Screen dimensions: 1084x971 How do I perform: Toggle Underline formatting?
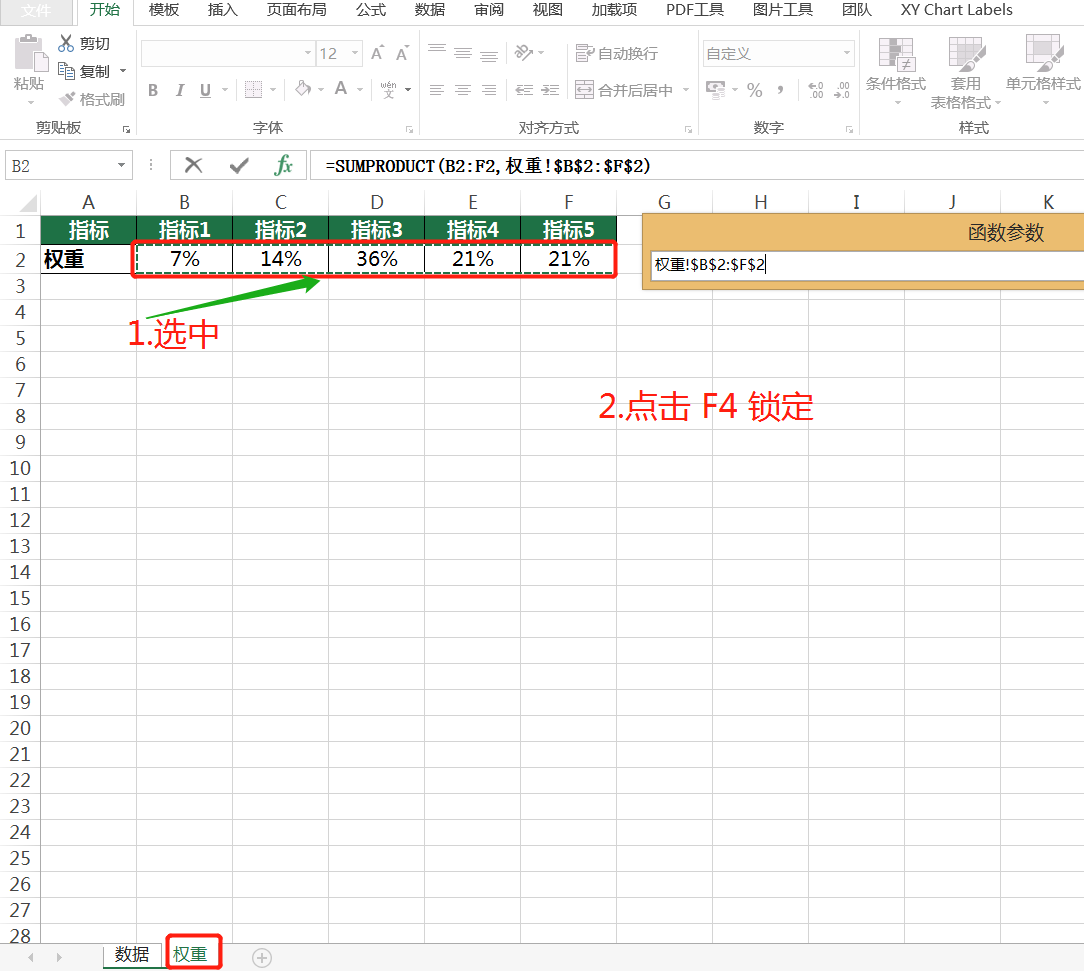tap(205, 90)
